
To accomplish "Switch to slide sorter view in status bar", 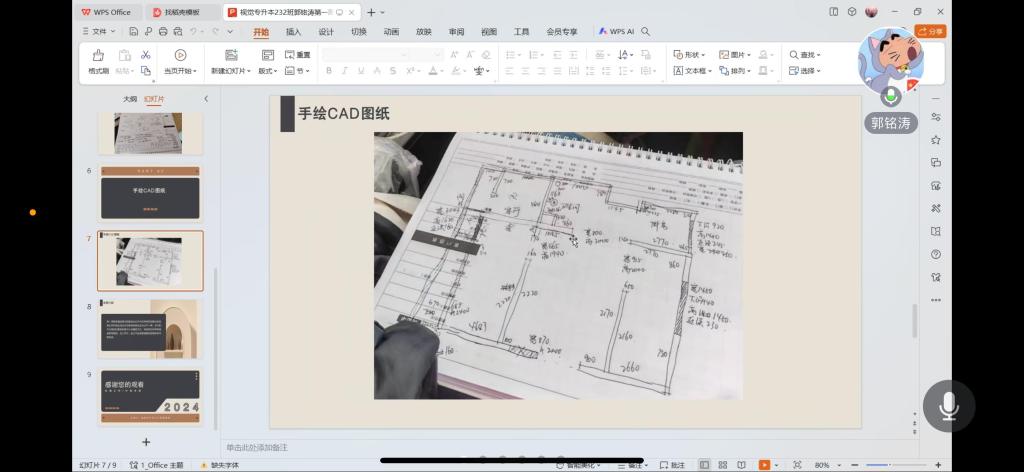I will (x=722, y=465).
